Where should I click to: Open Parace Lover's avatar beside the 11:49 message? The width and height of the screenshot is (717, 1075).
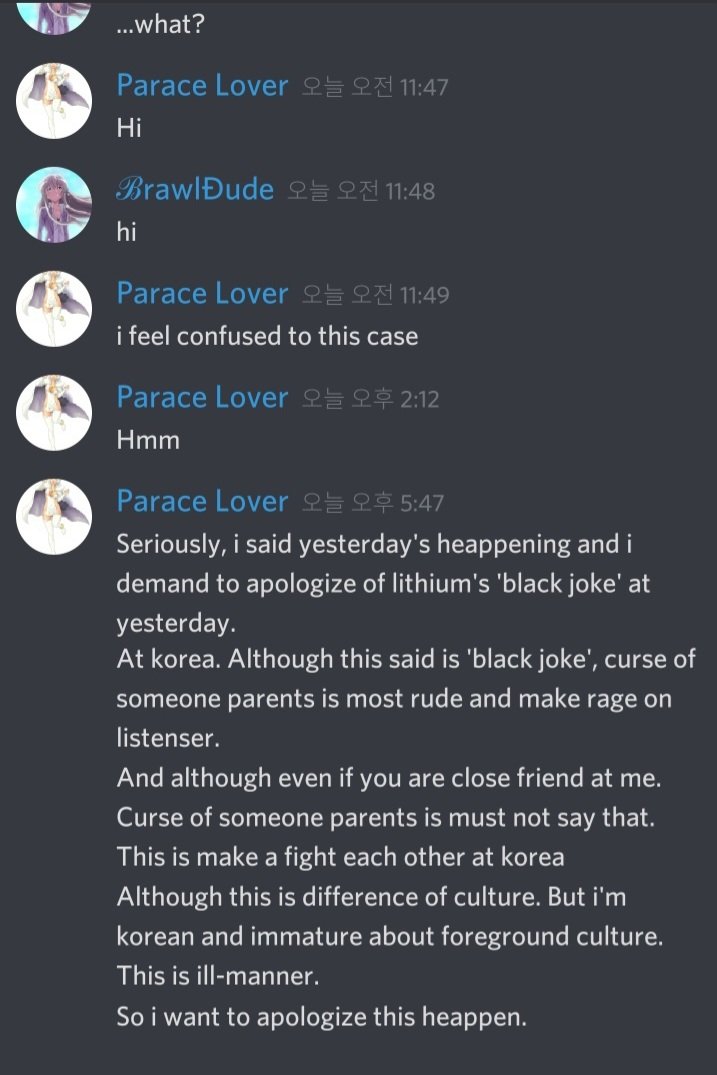pos(54,309)
